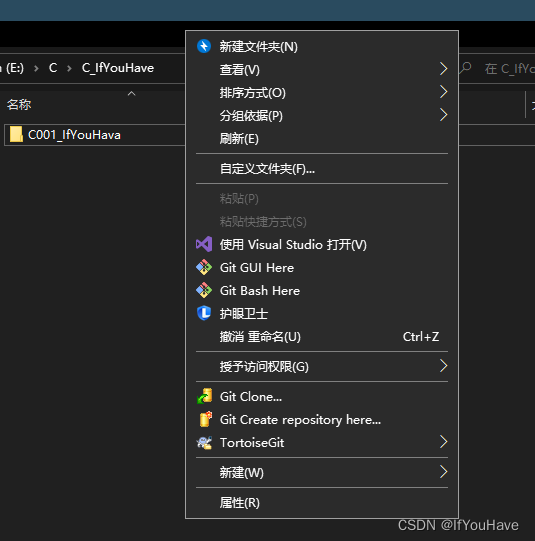Click the Git Clone icon
The height and width of the screenshot is (541, 535).
click(205, 396)
